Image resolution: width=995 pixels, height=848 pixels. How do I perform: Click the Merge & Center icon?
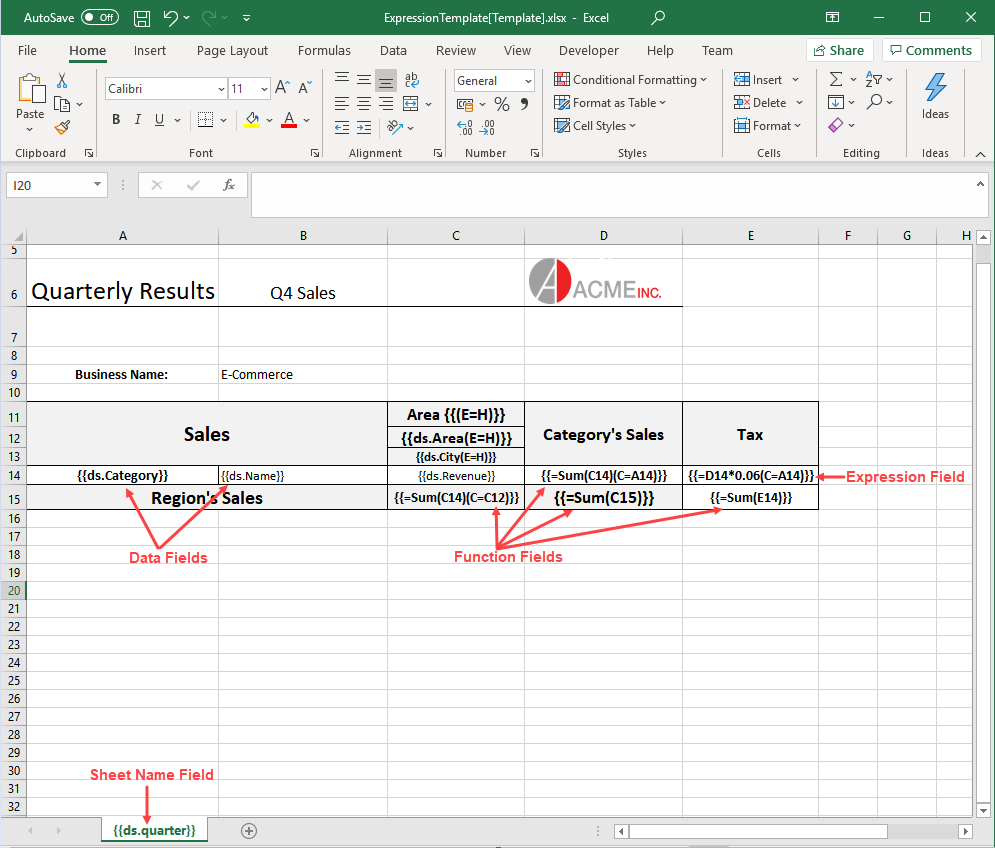coord(411,103)
